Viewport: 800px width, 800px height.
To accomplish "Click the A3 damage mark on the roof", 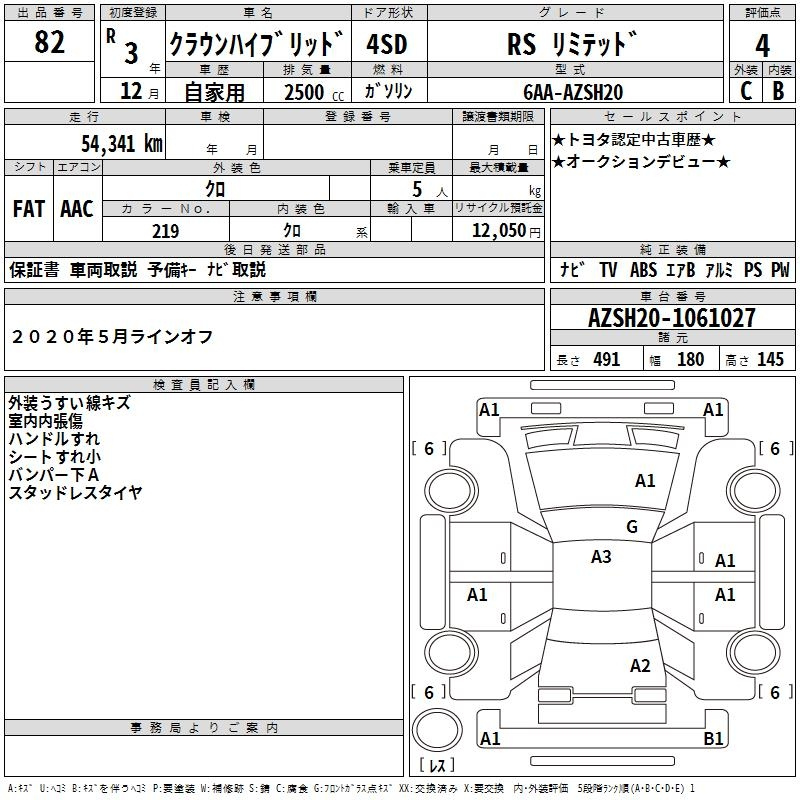I will coord(601,557).
